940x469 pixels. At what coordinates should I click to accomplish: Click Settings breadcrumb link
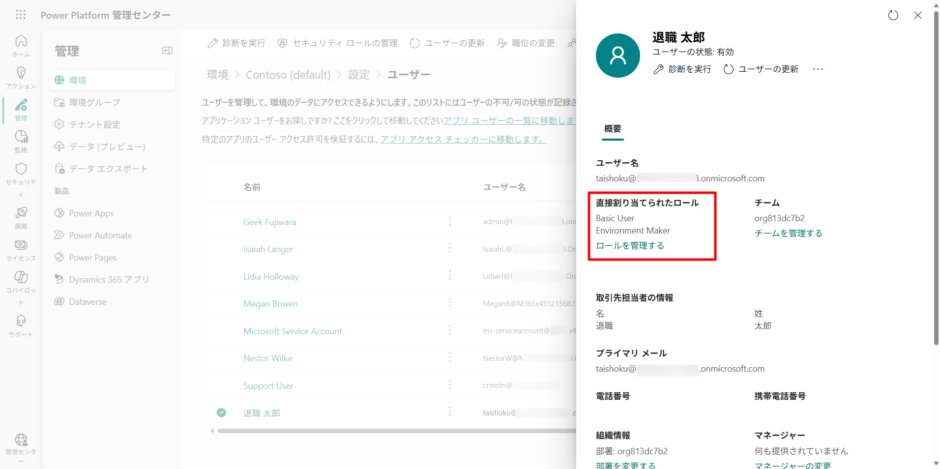click(x=359, y=75)
